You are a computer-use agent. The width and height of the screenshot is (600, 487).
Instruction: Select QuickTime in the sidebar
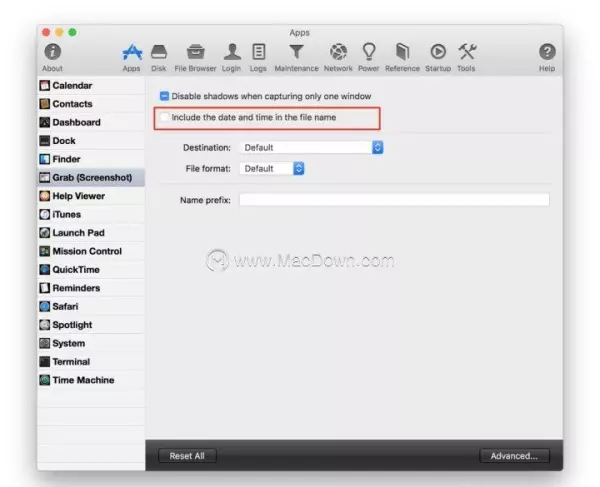click(91, 269)
